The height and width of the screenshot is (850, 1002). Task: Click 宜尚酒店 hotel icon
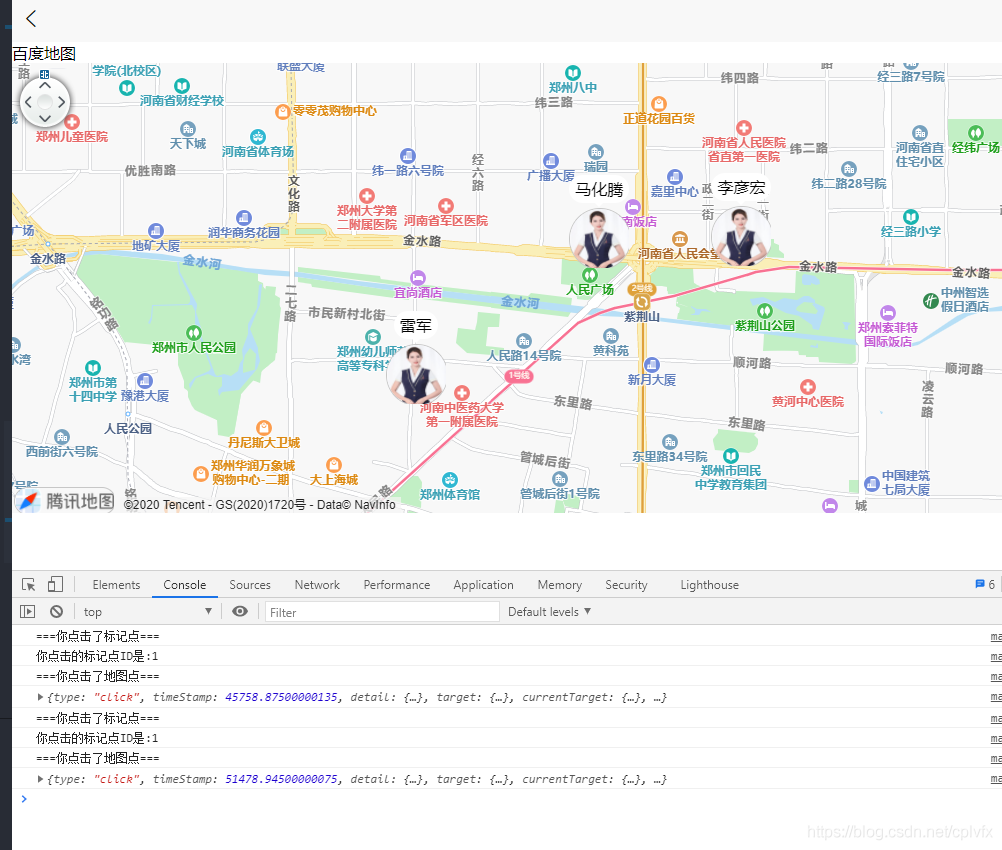418,278
